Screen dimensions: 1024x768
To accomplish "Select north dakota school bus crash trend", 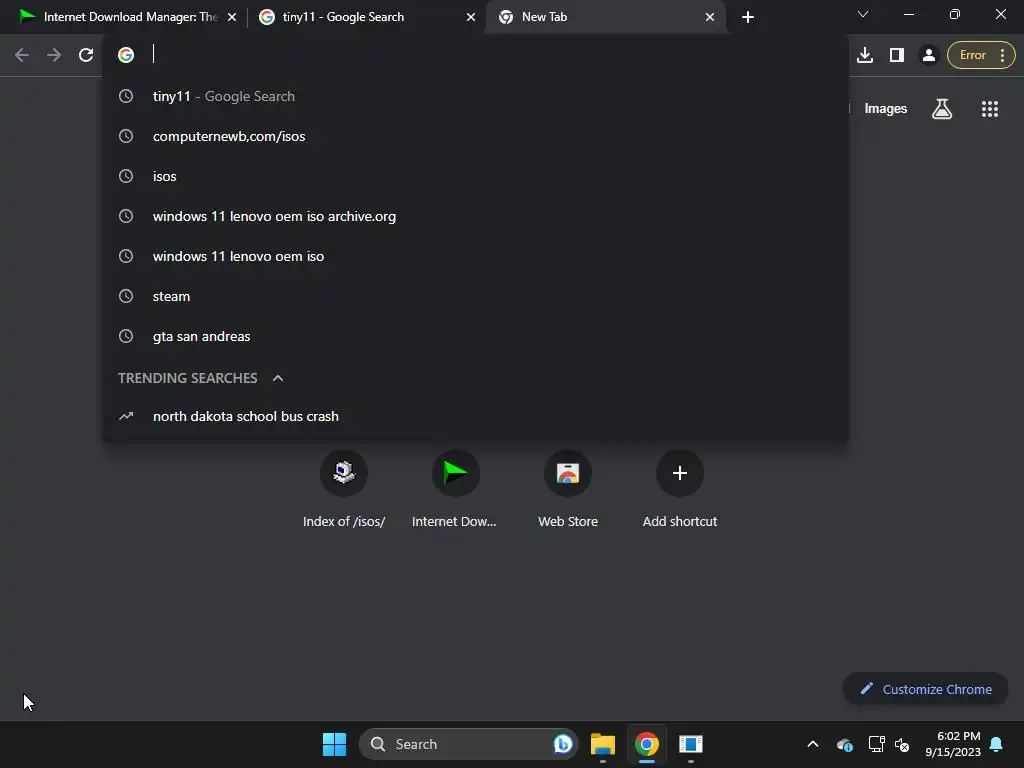I will [x=475, y=416].
